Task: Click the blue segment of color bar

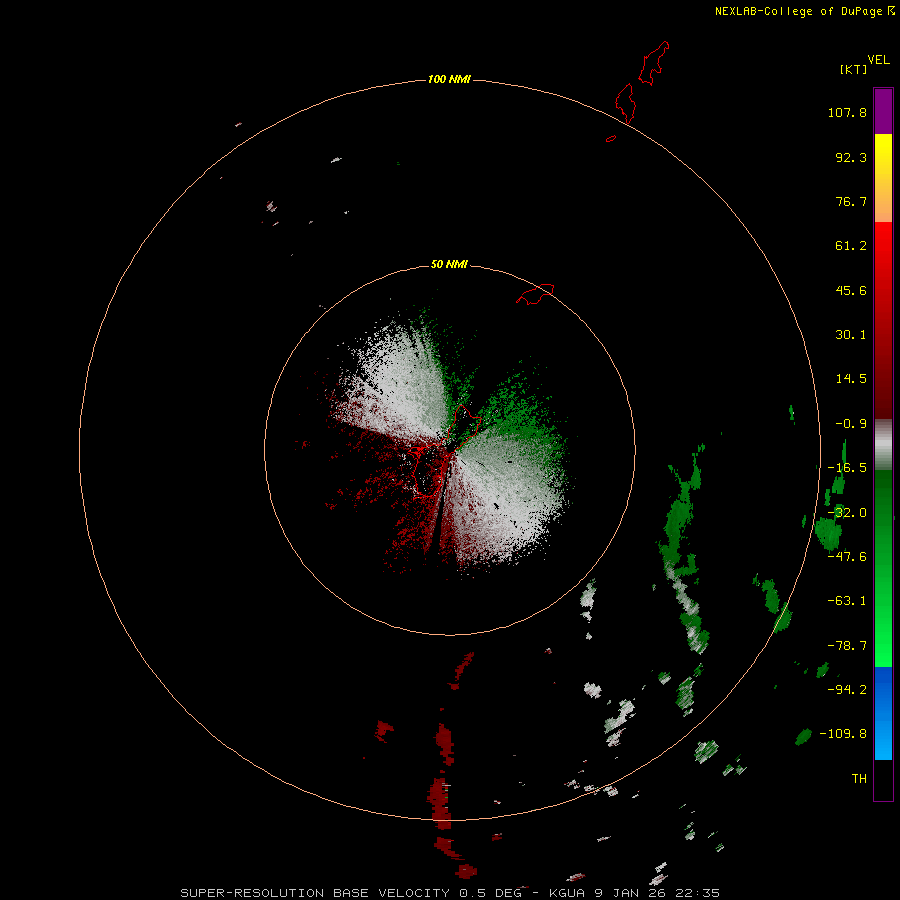Action: (883, 713)
